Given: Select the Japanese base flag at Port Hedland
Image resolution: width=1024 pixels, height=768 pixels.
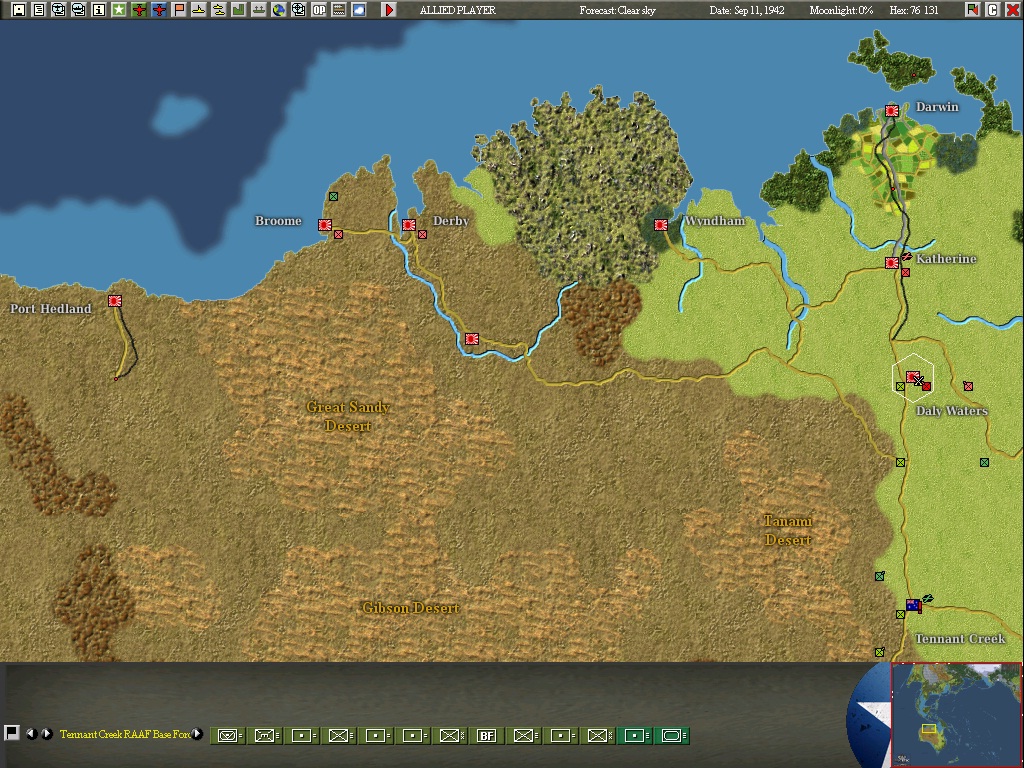Looking at the screenshot, I should pos(115,300).
